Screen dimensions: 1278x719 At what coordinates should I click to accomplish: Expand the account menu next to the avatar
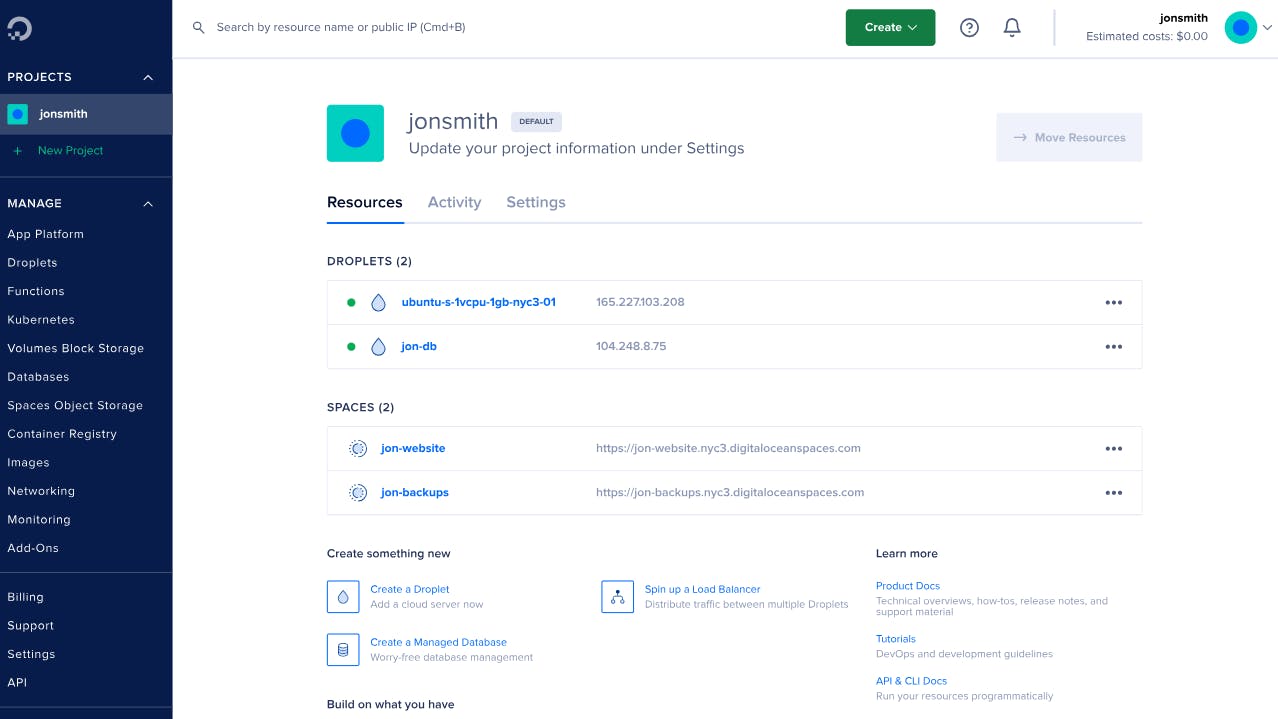pyautogui.click(x=1267, y=28)
